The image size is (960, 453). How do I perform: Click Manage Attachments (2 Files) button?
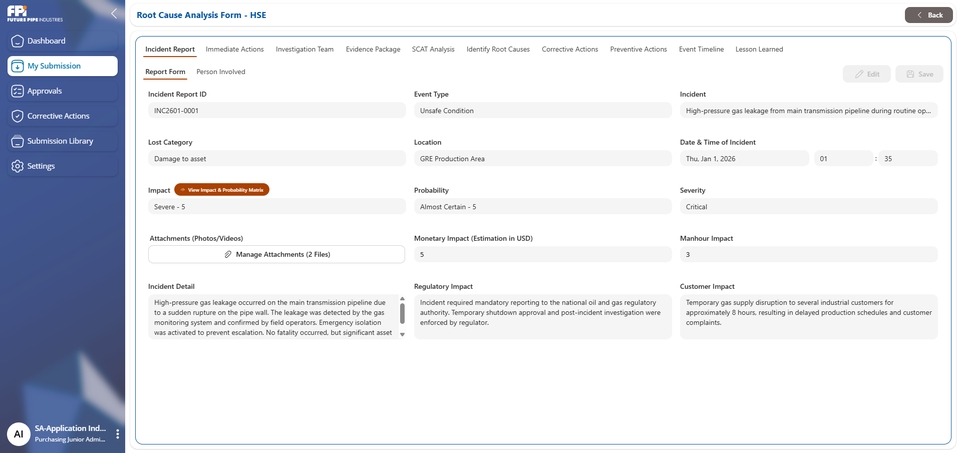(x=276, y=254)
